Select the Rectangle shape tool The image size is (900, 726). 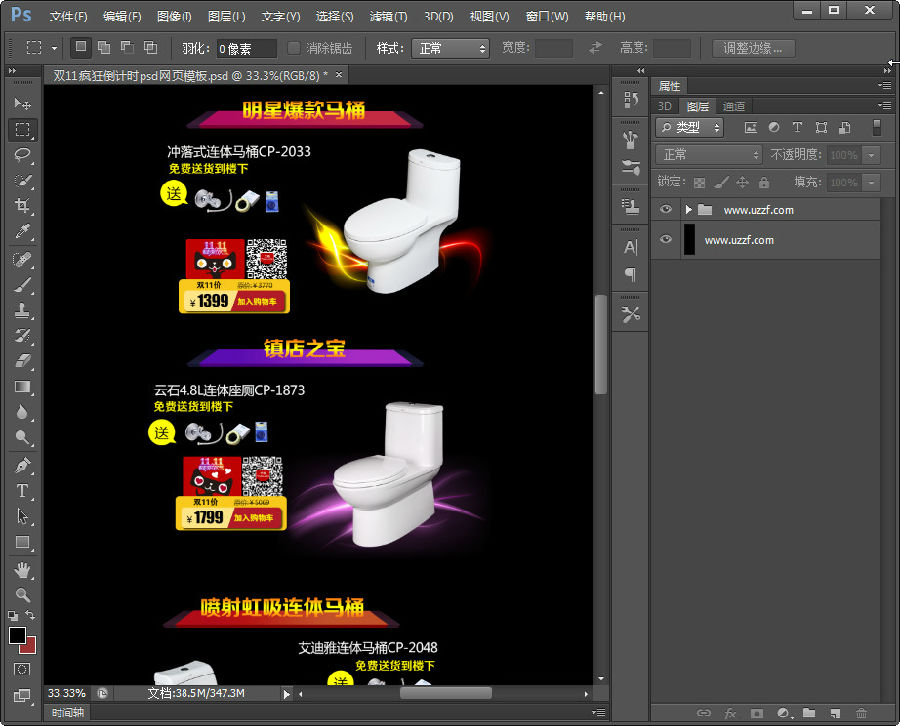click(22, 542)
